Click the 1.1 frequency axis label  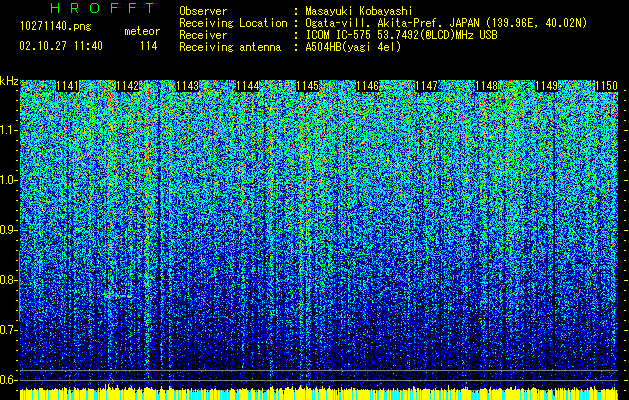[x=9, y=130]
